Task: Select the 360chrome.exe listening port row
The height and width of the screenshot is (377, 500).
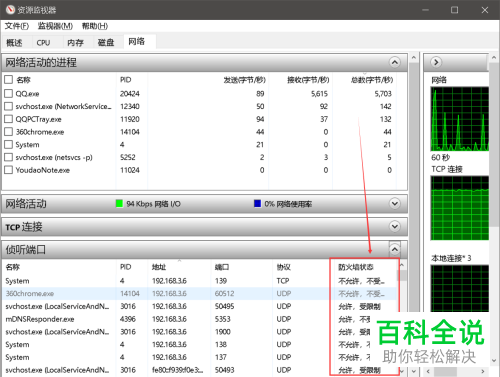Action: tap(199, 294)
